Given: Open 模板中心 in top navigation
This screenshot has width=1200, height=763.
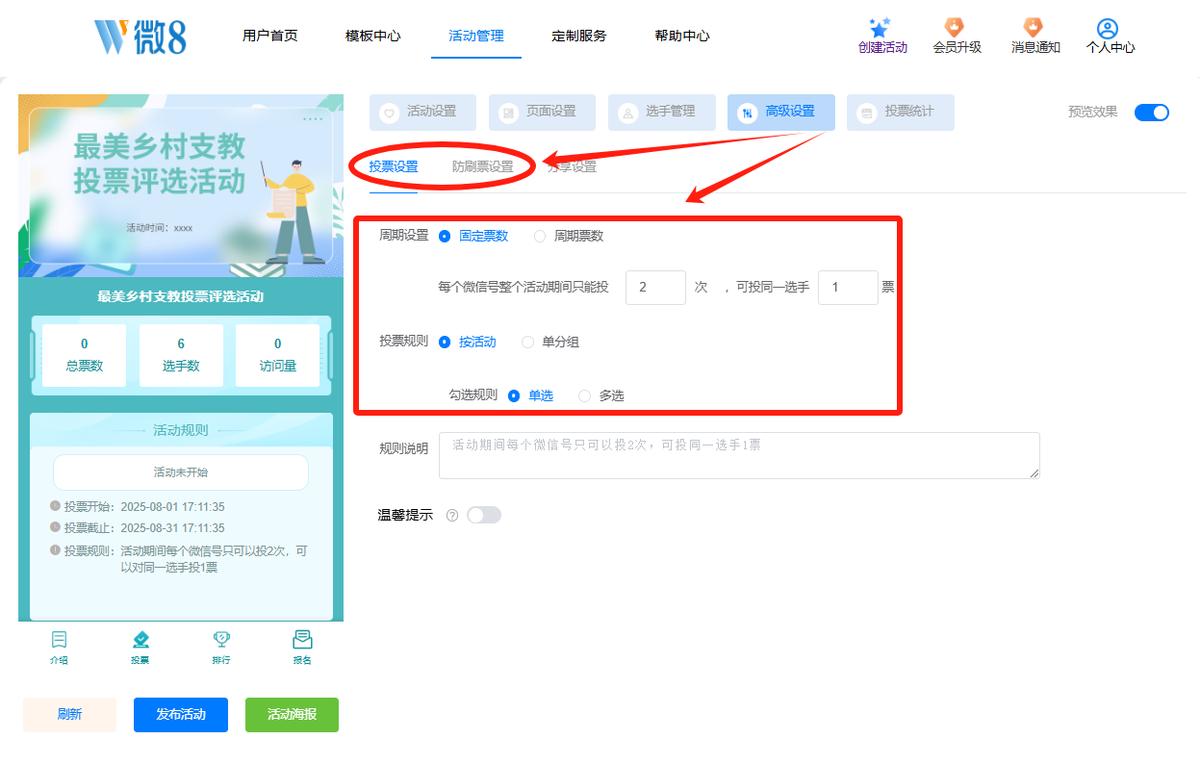Looking at the screenshot, I should point(373,36).
